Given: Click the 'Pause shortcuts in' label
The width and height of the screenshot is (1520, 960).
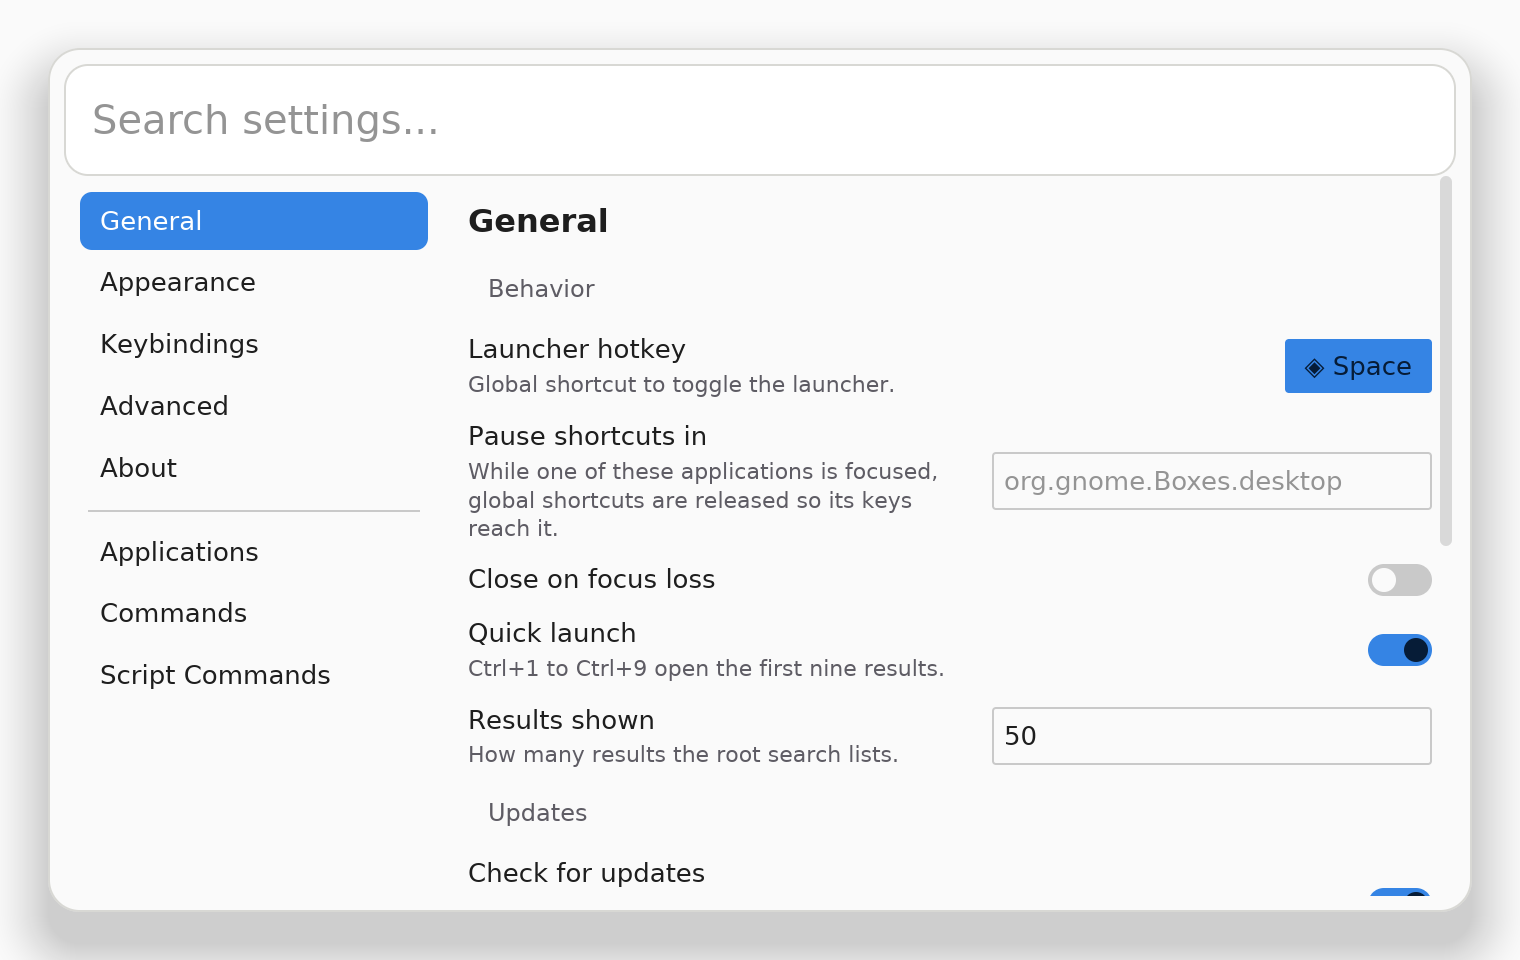Looking at the screenshot, I should click(x=587, y=436).
